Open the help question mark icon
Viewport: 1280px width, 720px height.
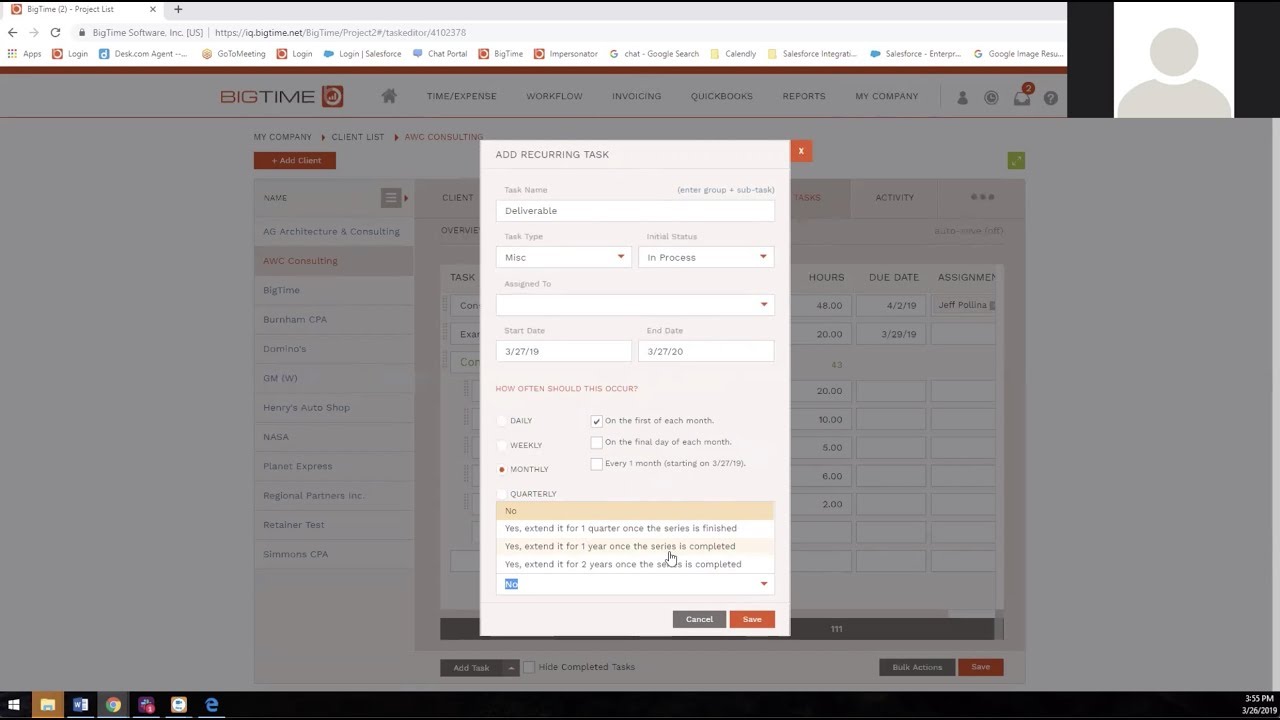pyautogui.click(x=1050, y=98)
